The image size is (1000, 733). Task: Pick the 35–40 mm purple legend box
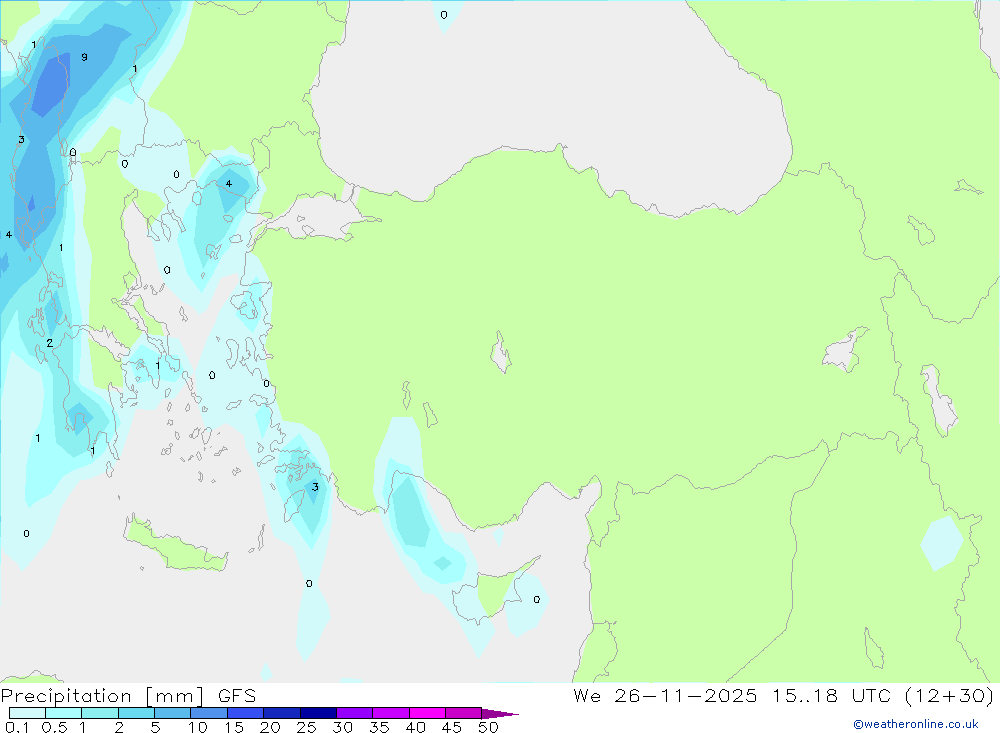click(x=391, y=713)
